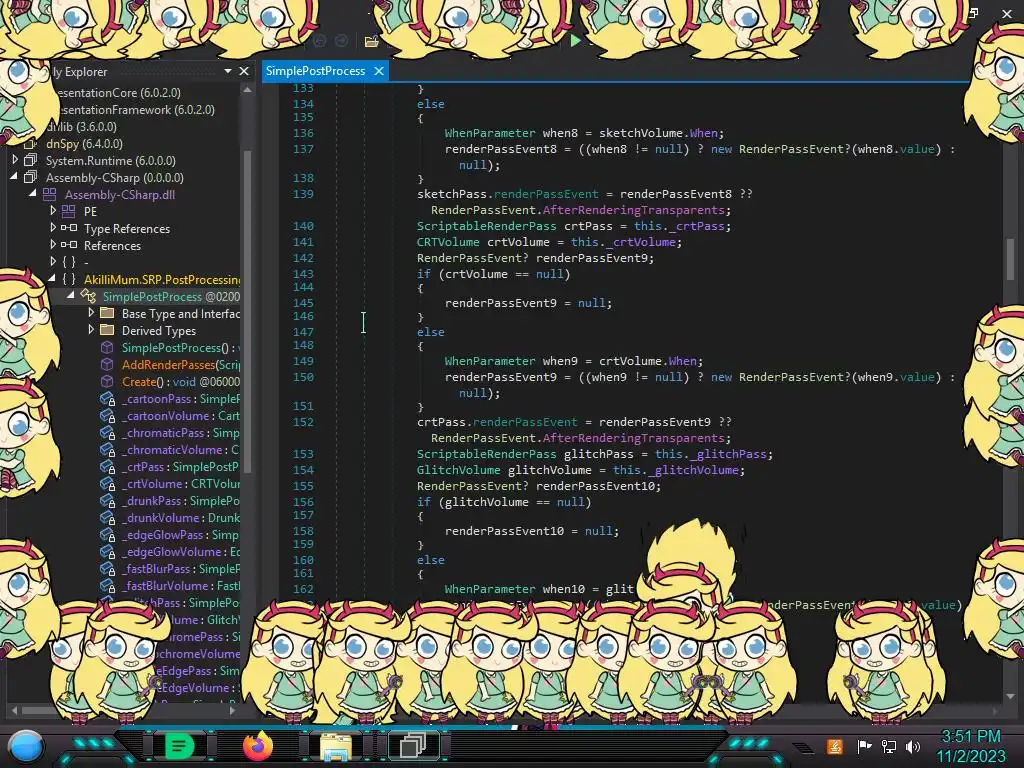Click the Assembly-CSharp (0.0.0.0) assembly icon
The height and width of the screenshot is (768, 1024).
pyautogui.click(x=30, y=177)
